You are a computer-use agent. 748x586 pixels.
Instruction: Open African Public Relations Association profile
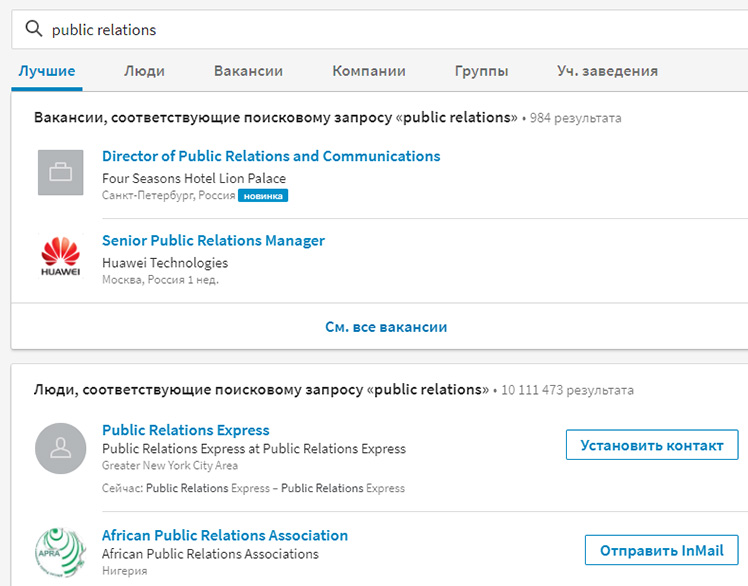click(225, 535)
